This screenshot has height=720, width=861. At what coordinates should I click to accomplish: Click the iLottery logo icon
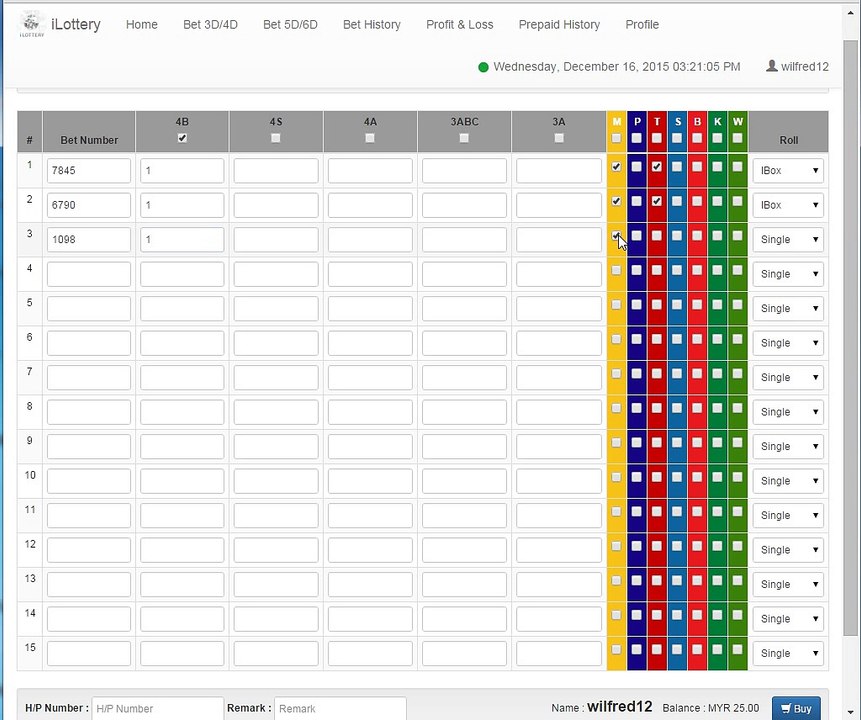click(31, 24)
